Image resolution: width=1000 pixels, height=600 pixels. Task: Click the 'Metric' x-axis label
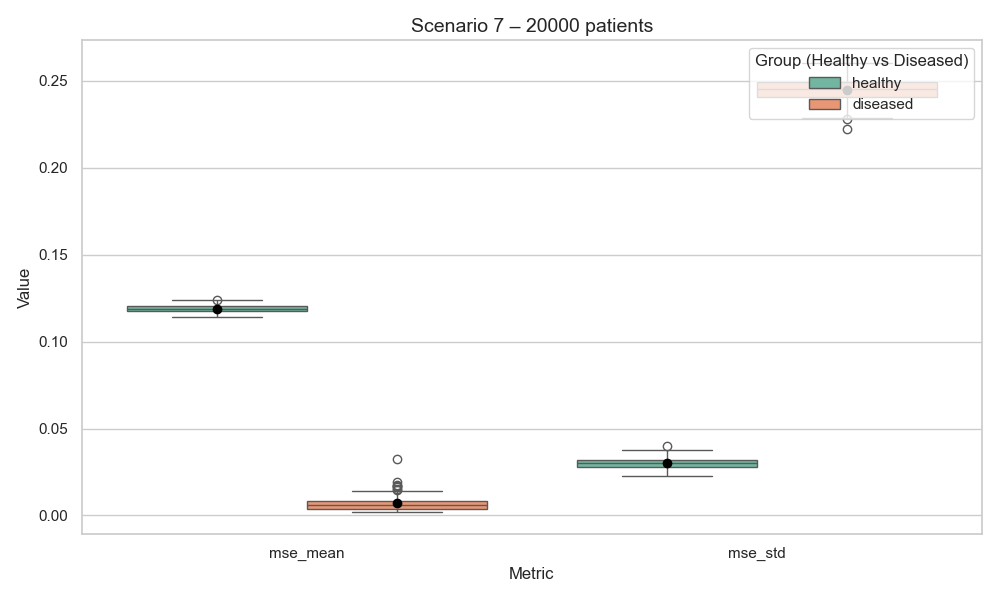point(531,574)
